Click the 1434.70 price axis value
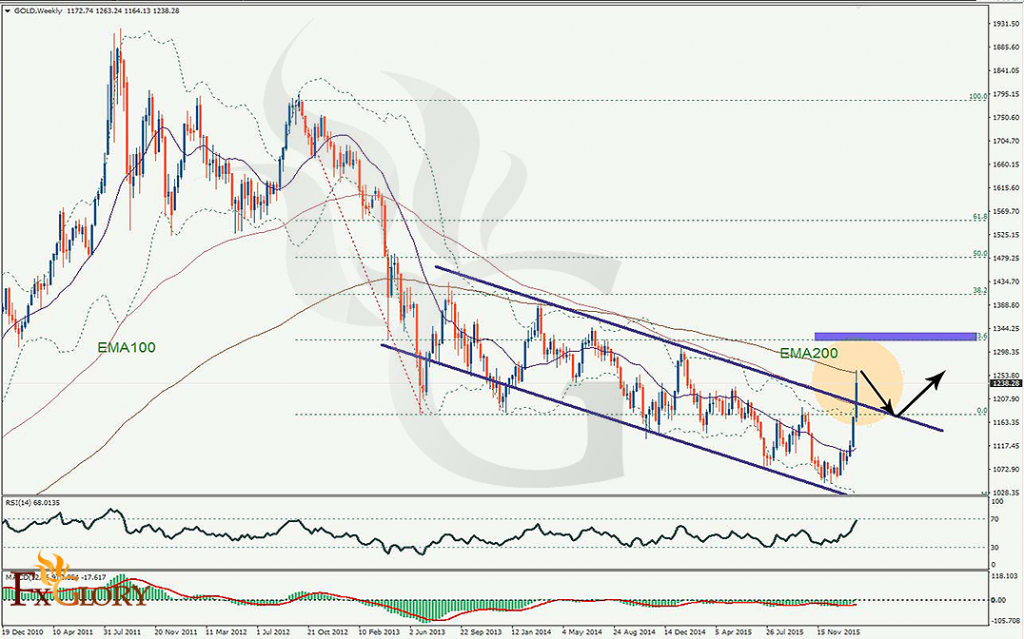Image resolution: width=1024 pixels, height=639 pixels. [1006, 282]
